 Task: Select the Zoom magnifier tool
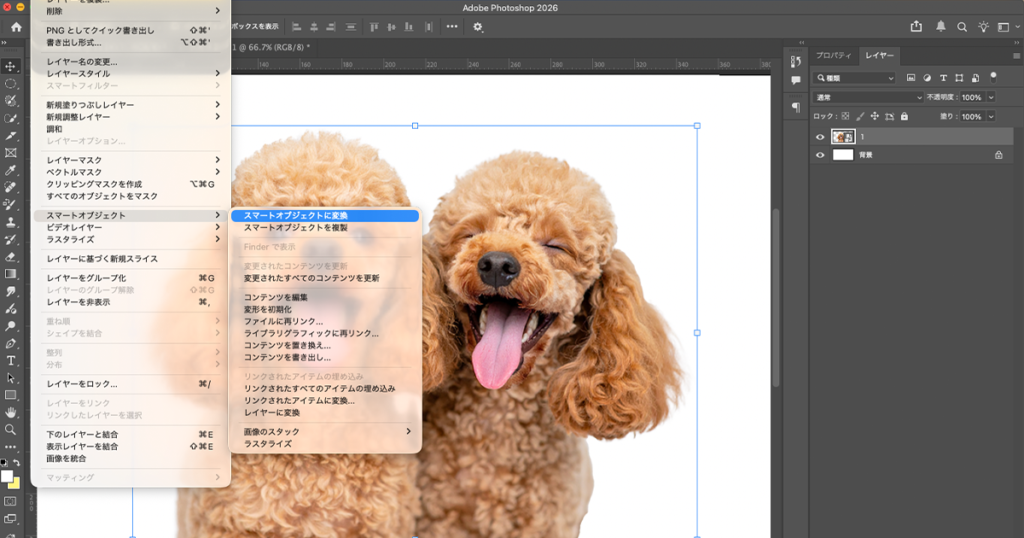pyautogui.click(x=11, y=429)
